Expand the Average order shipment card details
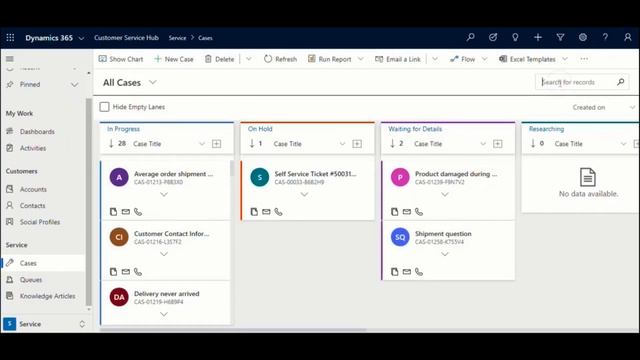This screenshot has width=640, height=360. (x=164, y=195)
